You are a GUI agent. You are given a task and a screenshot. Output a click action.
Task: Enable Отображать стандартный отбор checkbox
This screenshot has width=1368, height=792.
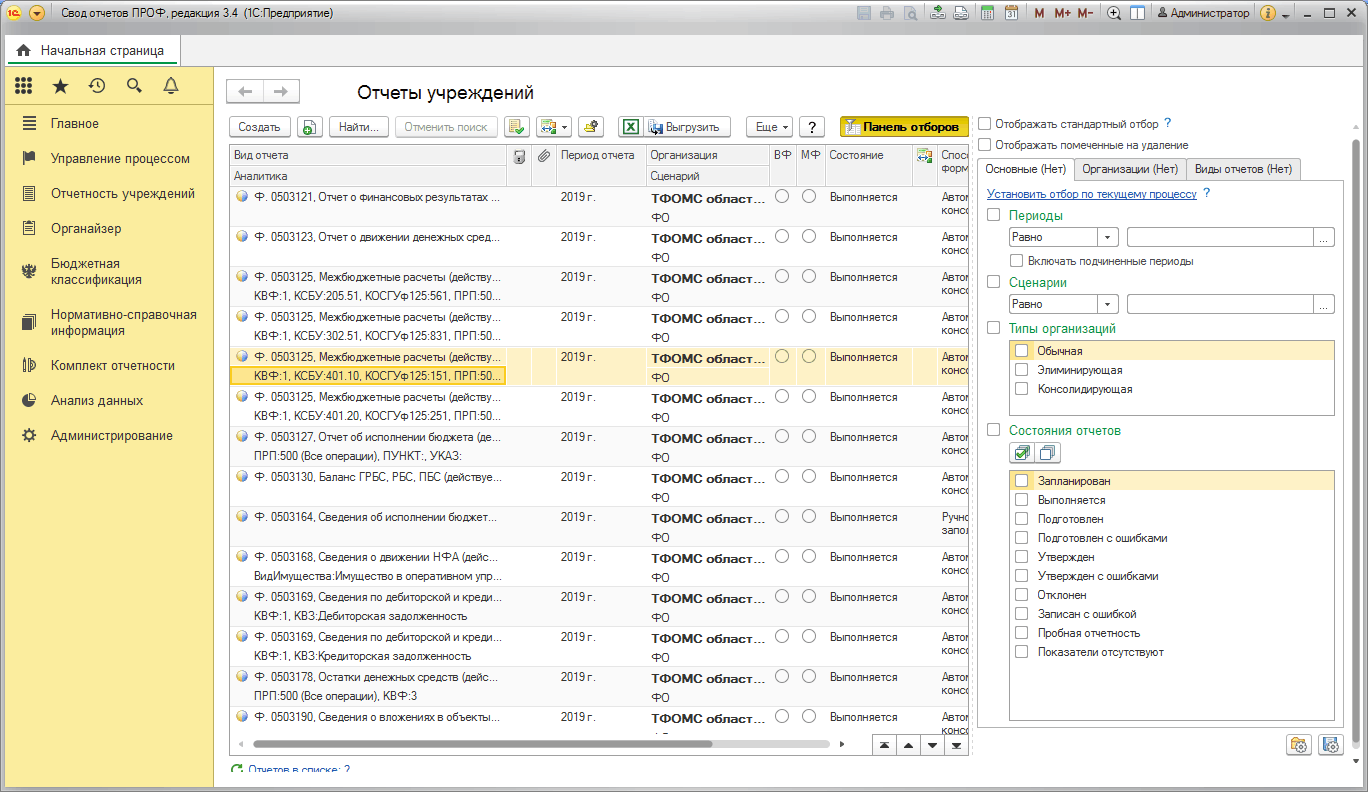[985, 124]
